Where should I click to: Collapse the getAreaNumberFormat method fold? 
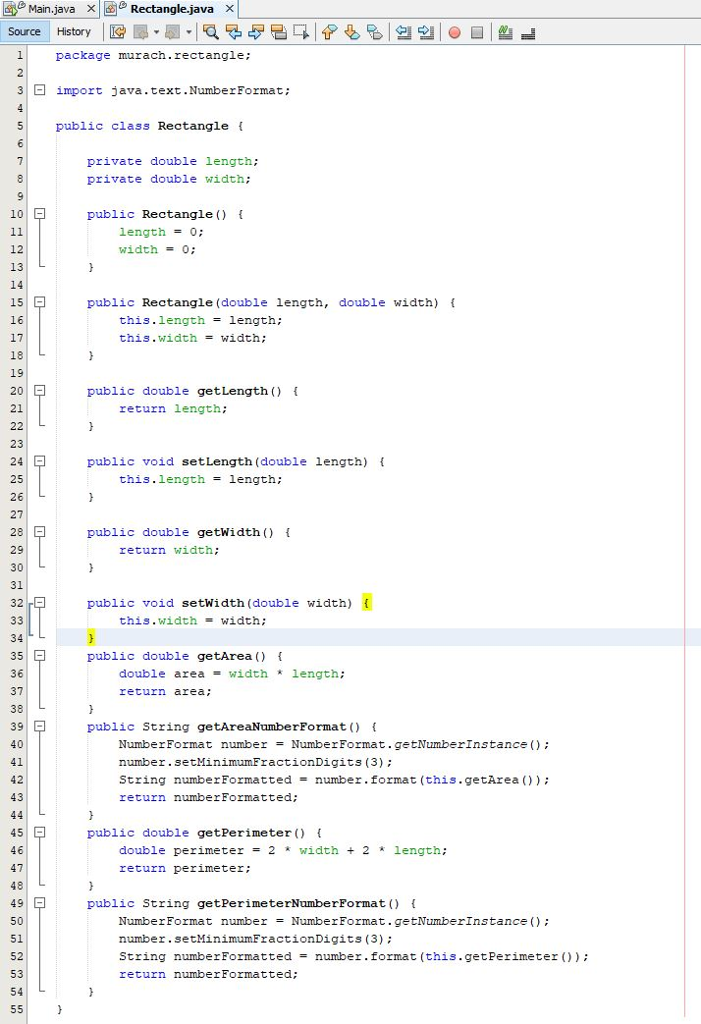click(x=40, y=726)
